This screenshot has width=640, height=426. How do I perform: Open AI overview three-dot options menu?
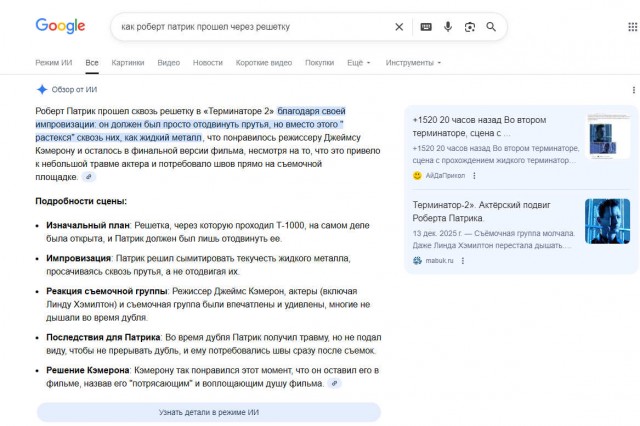pos(633,90)
